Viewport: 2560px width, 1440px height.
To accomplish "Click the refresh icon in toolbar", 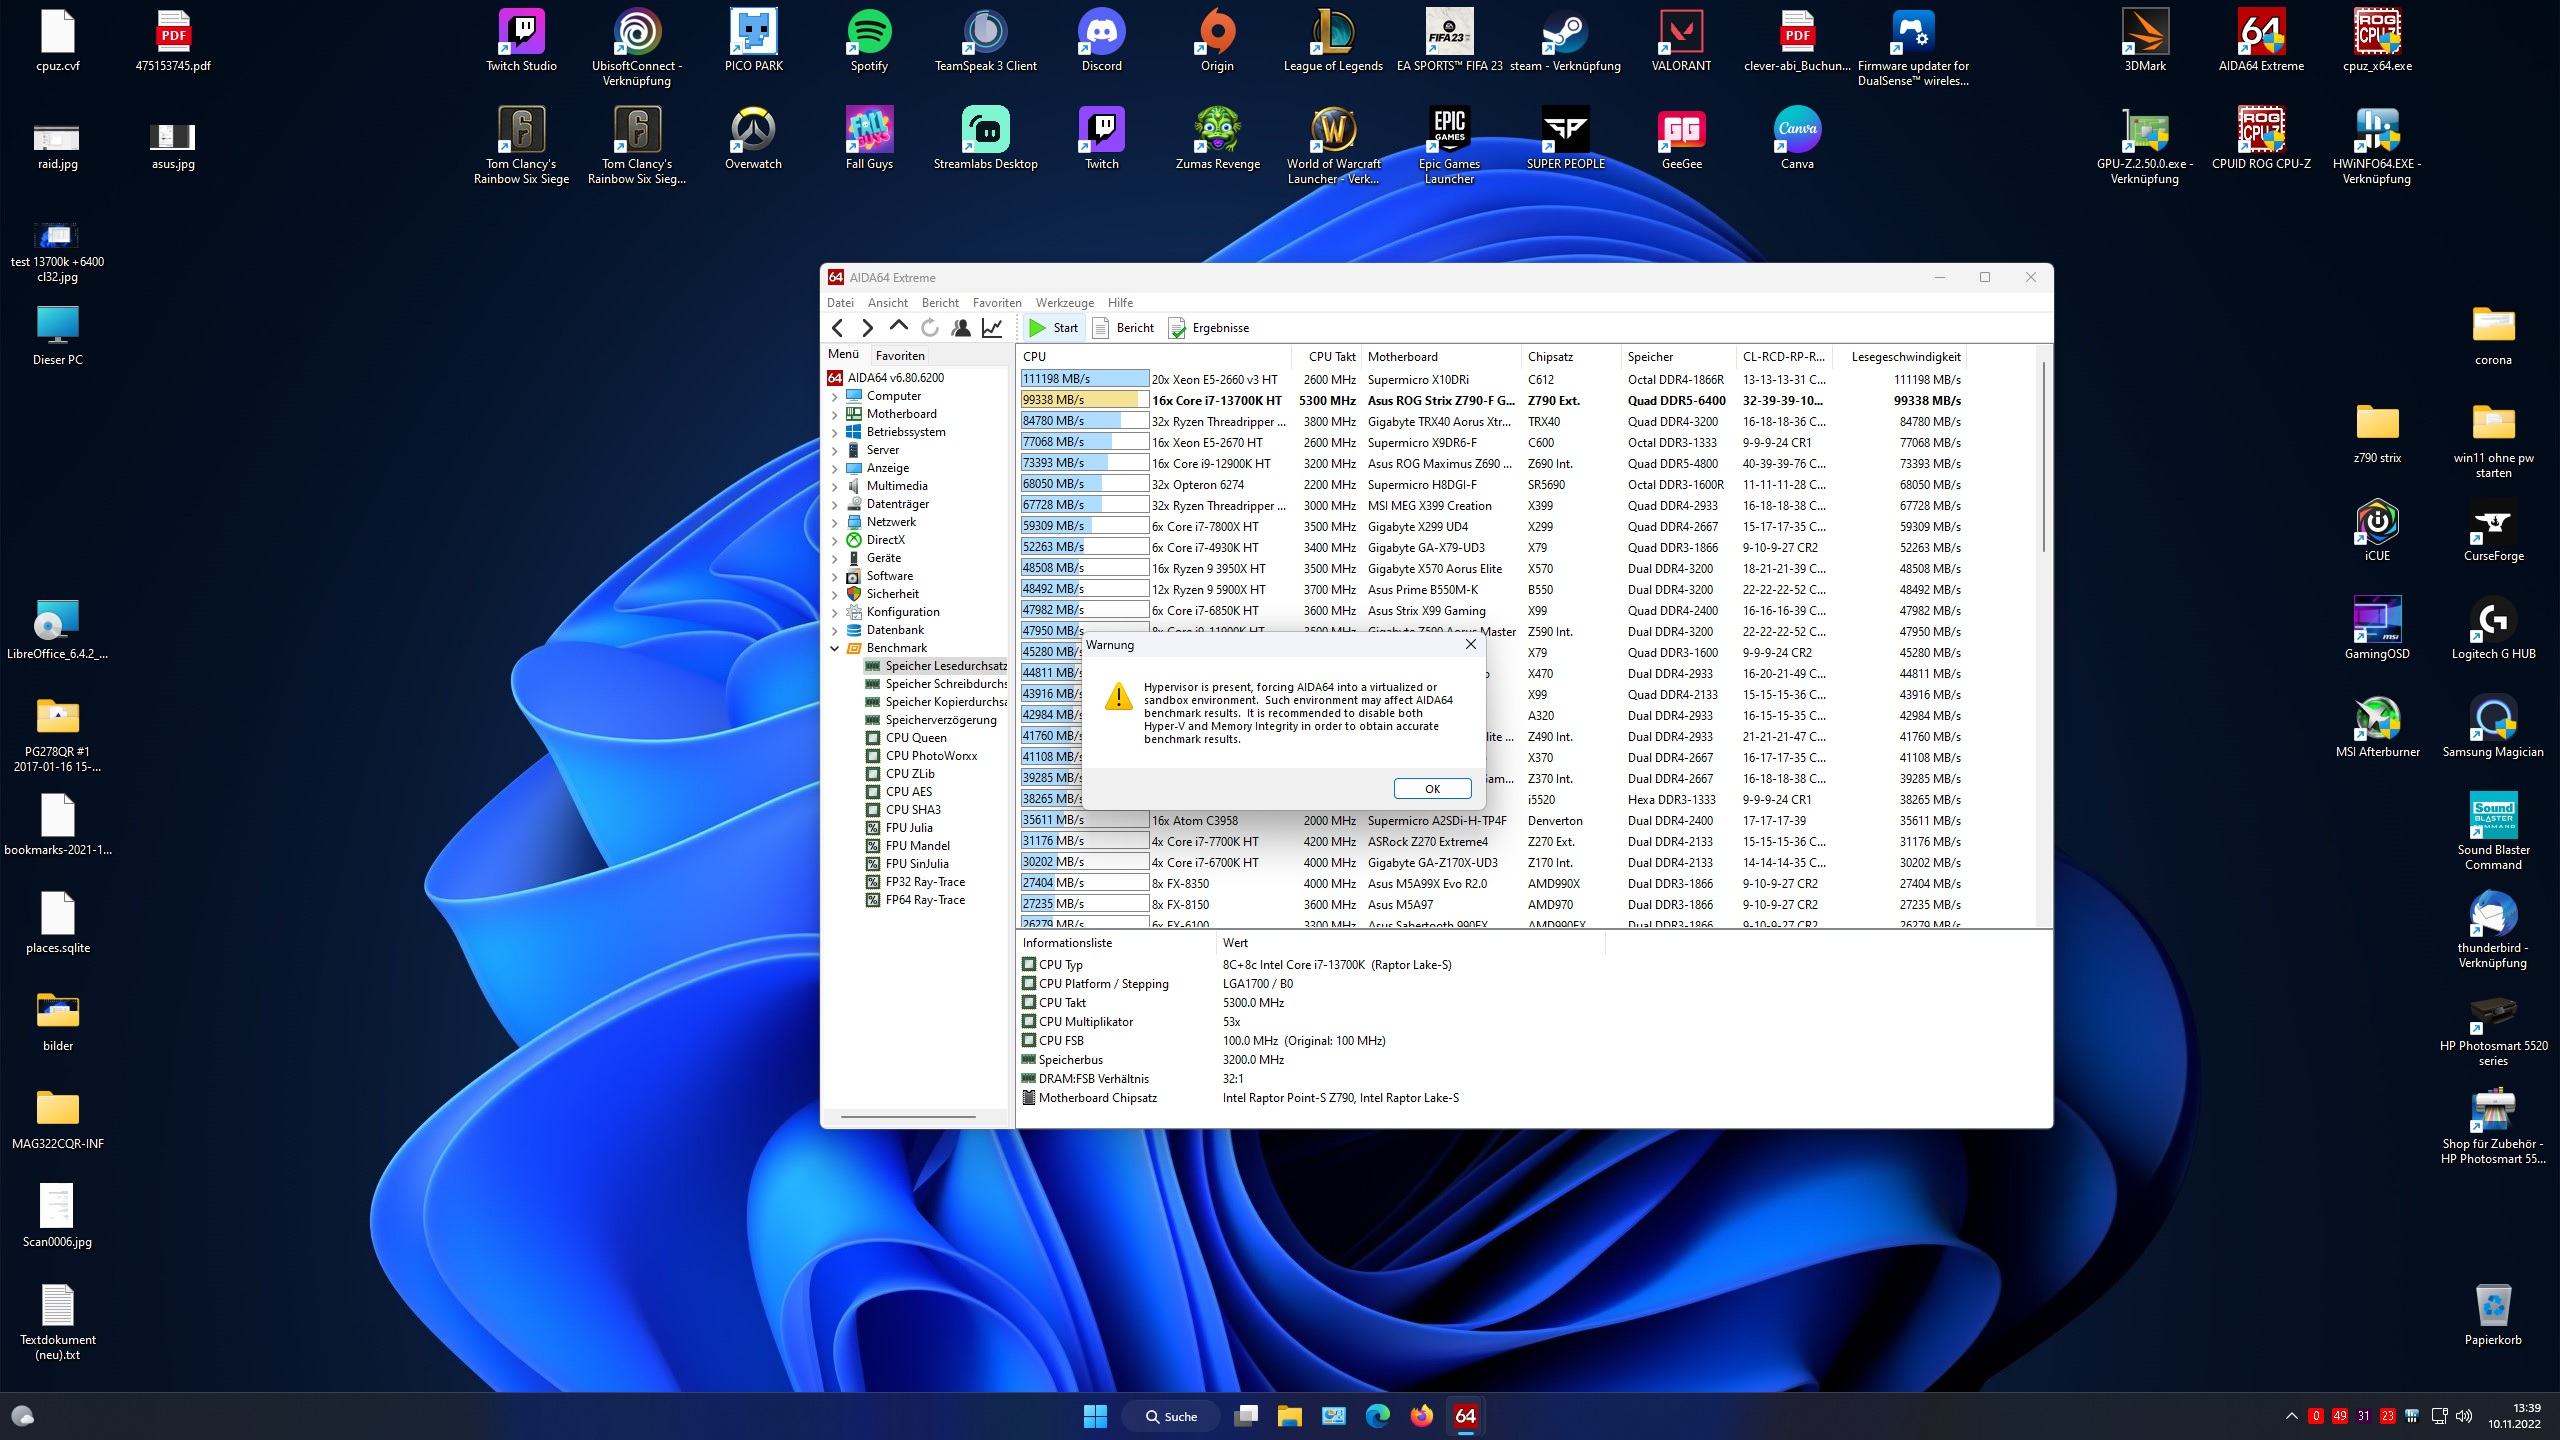I will point(929,328).
